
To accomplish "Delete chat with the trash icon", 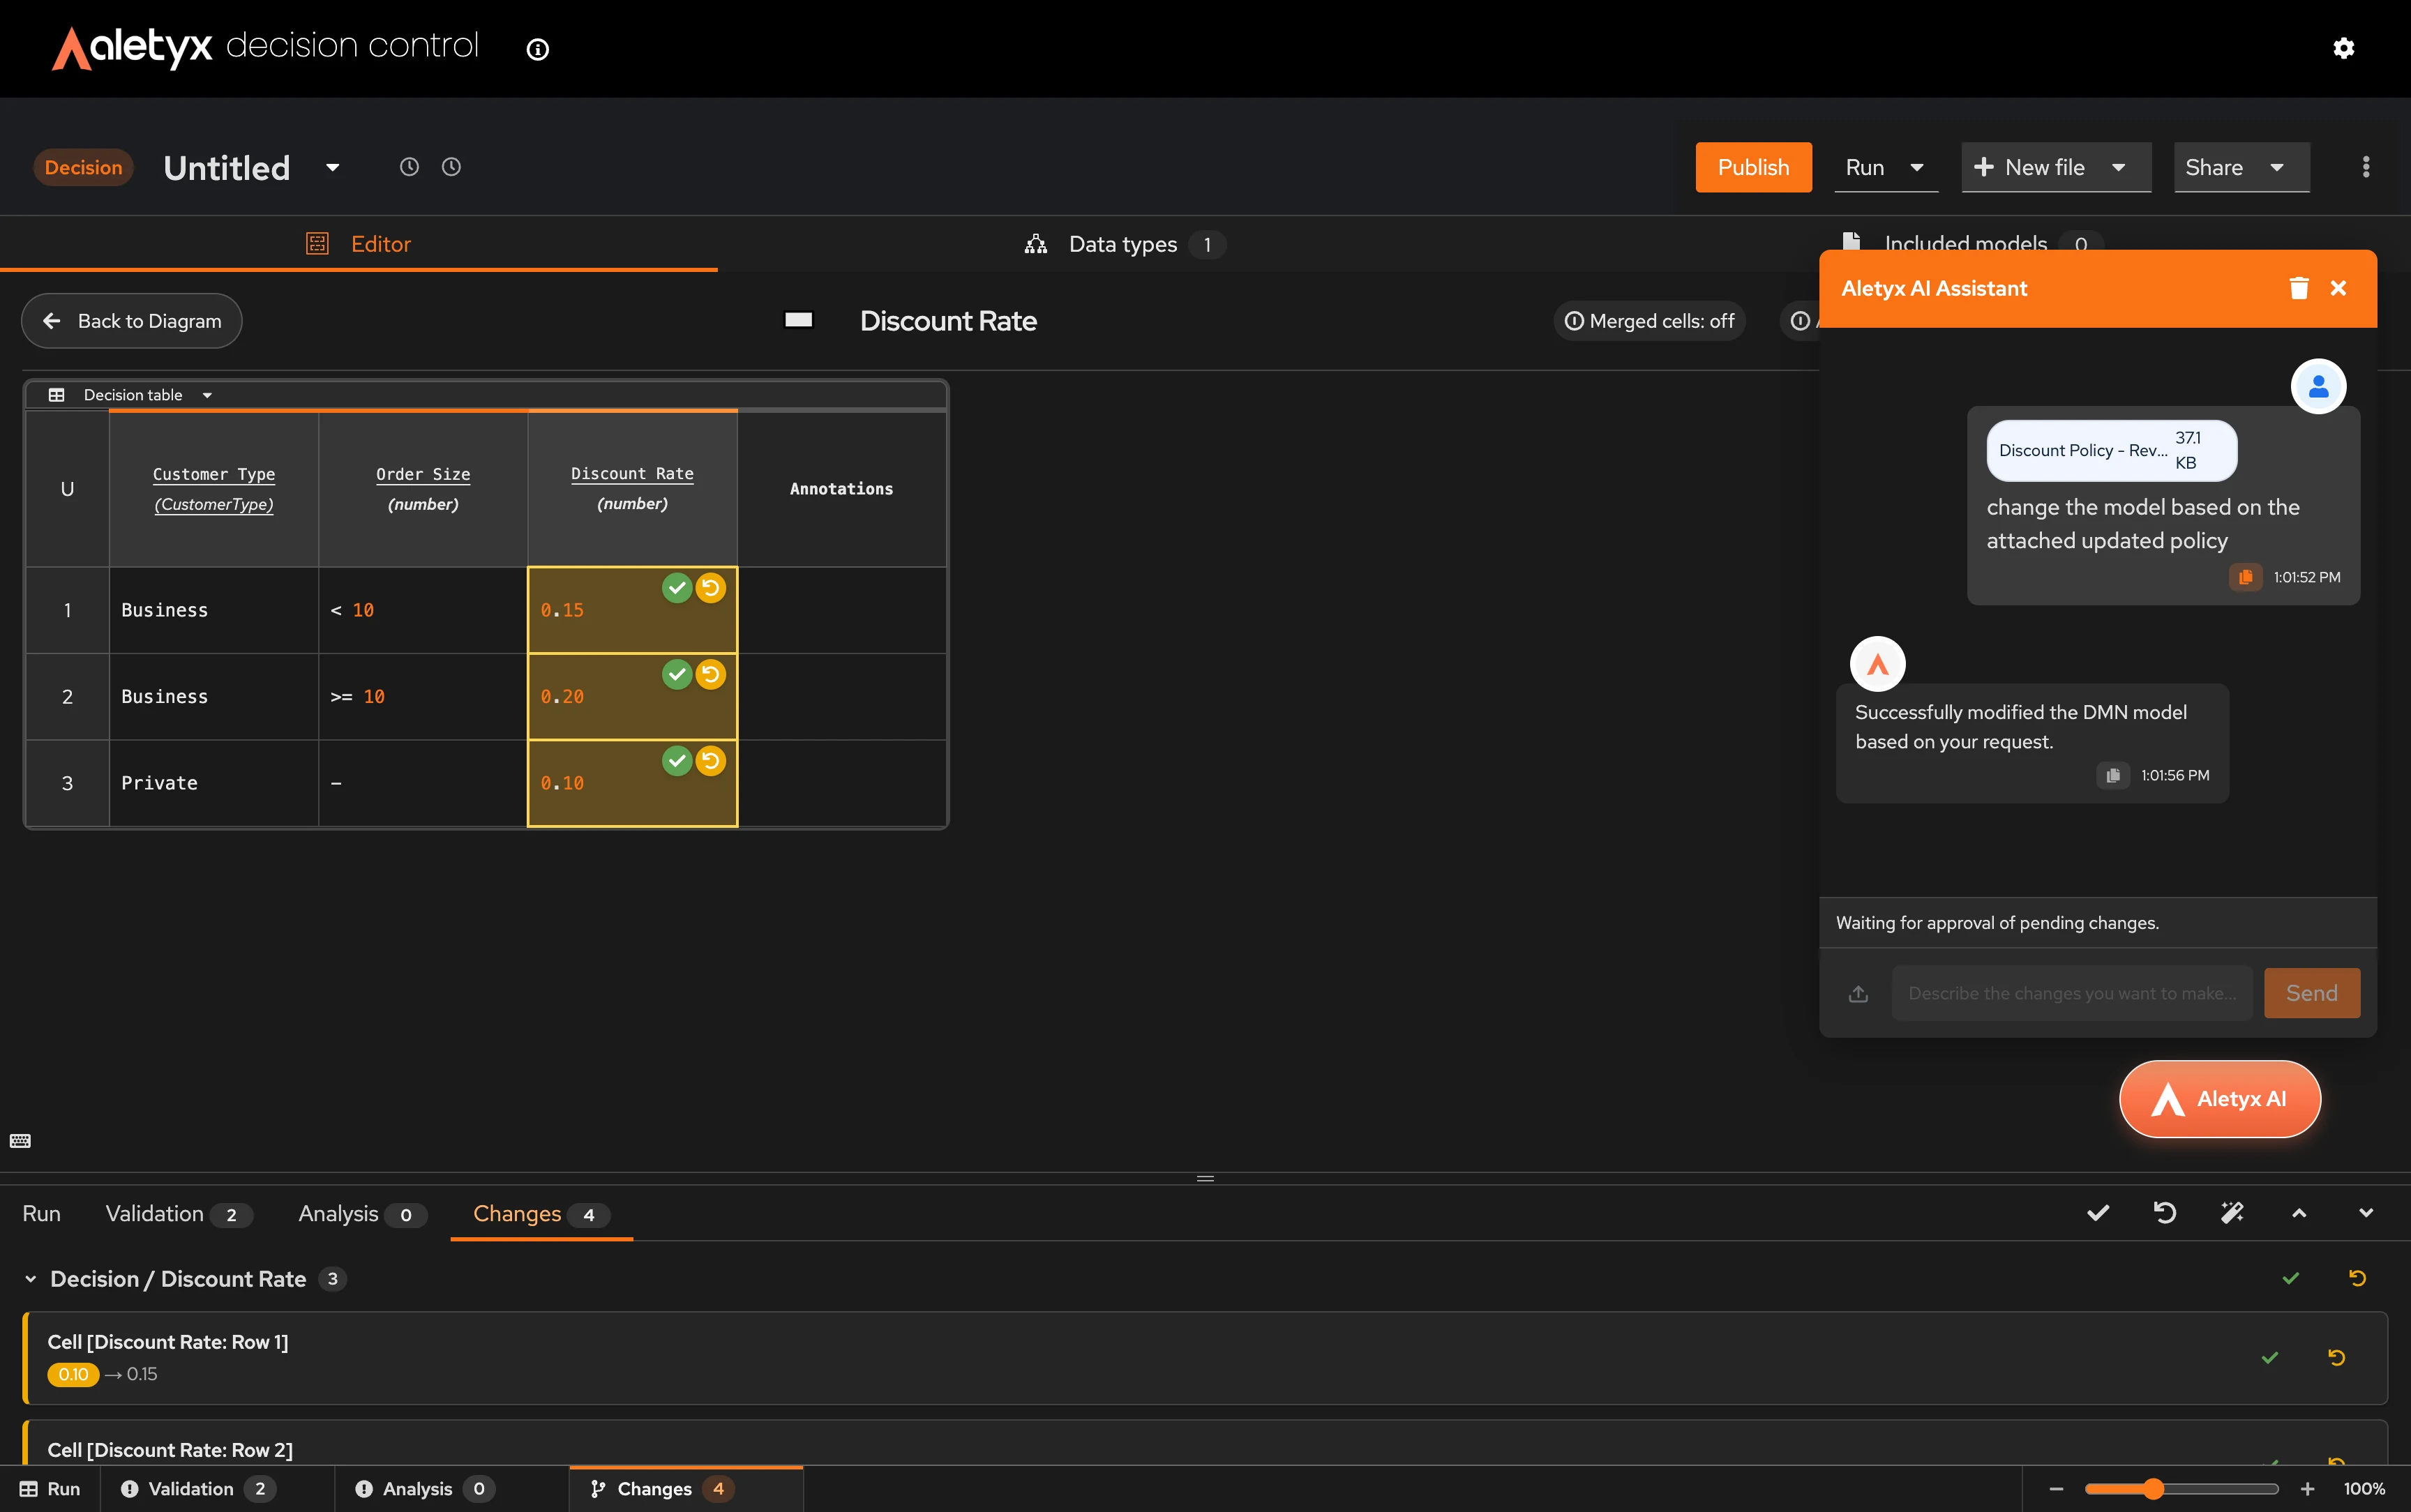I will pos(2299,288).
